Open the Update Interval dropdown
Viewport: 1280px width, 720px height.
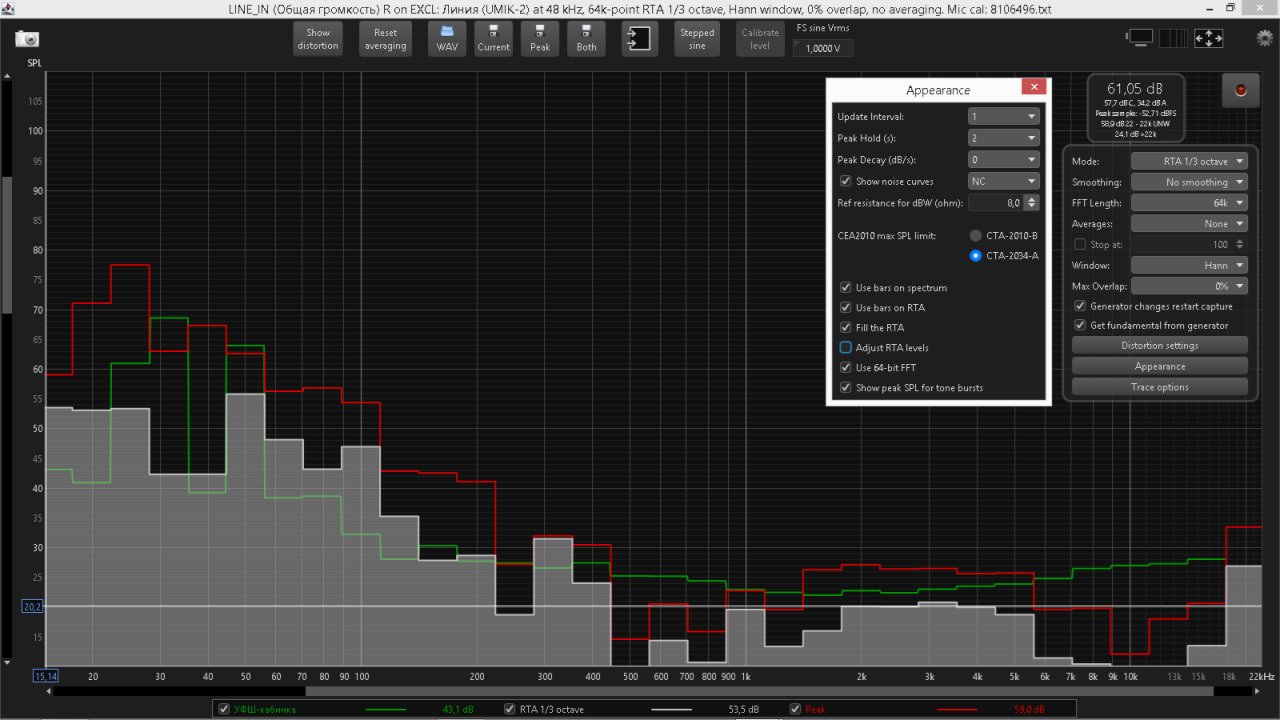(x=1004, y=116)
